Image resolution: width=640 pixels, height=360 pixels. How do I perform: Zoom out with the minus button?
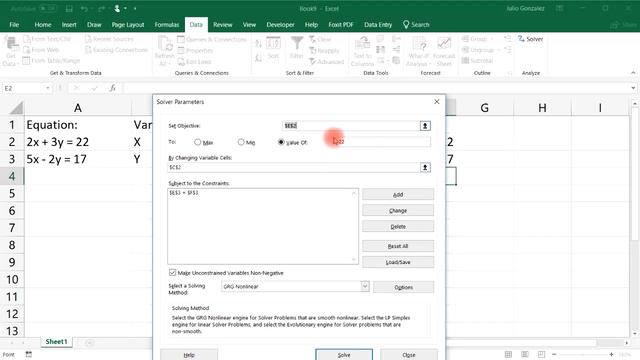[x=554, y=354]
